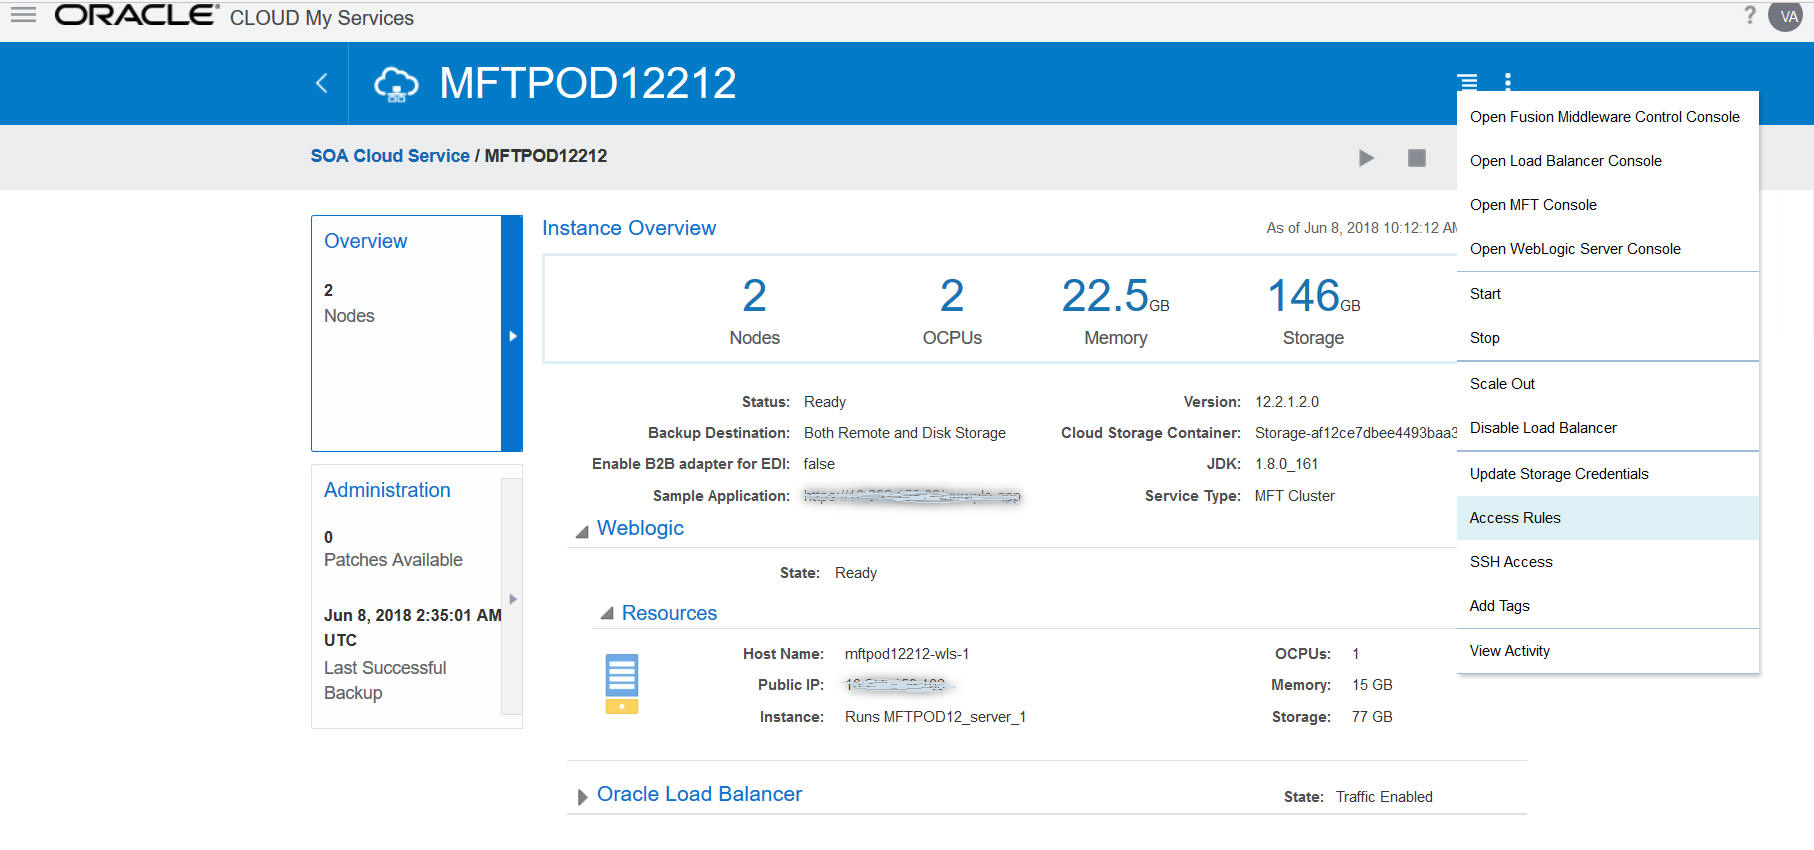Open the hamburger navigation menu
1814x850 pixels.
pos(23,15)
